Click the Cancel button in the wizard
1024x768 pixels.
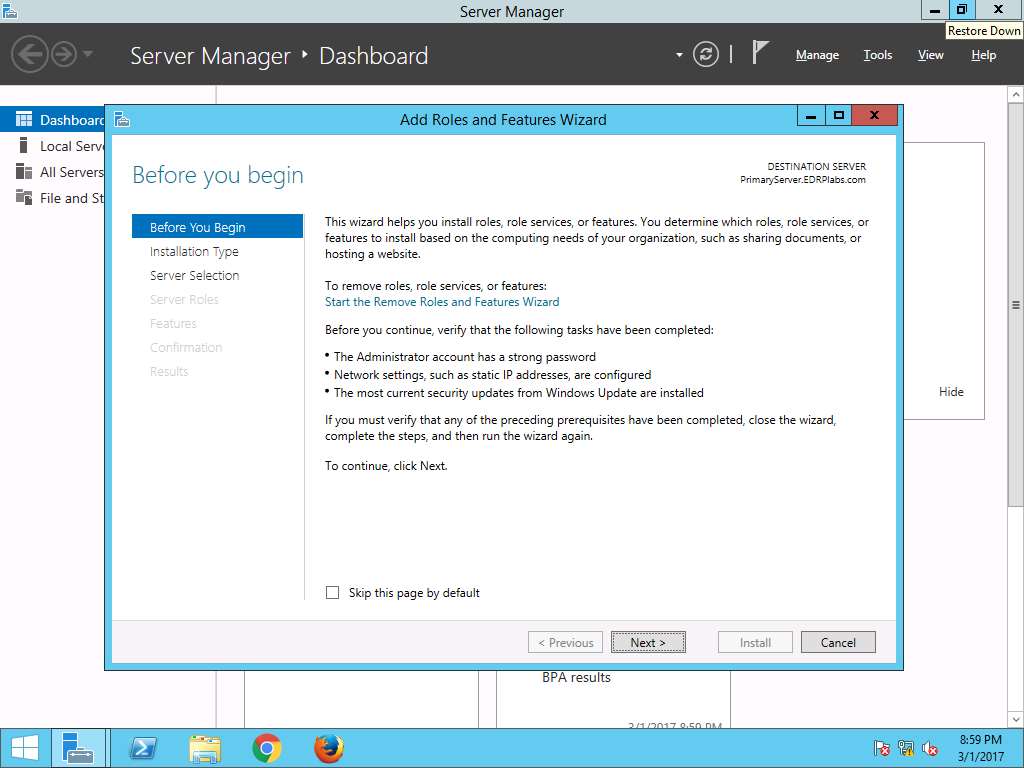[x=838, y=643]
